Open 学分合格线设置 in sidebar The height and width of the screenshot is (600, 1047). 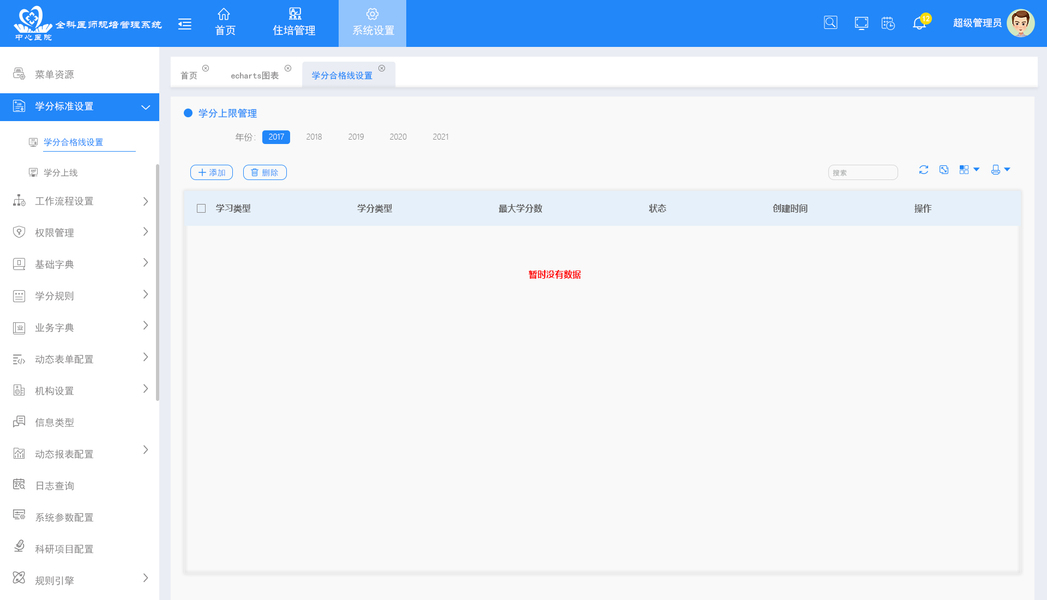[73, 142]
